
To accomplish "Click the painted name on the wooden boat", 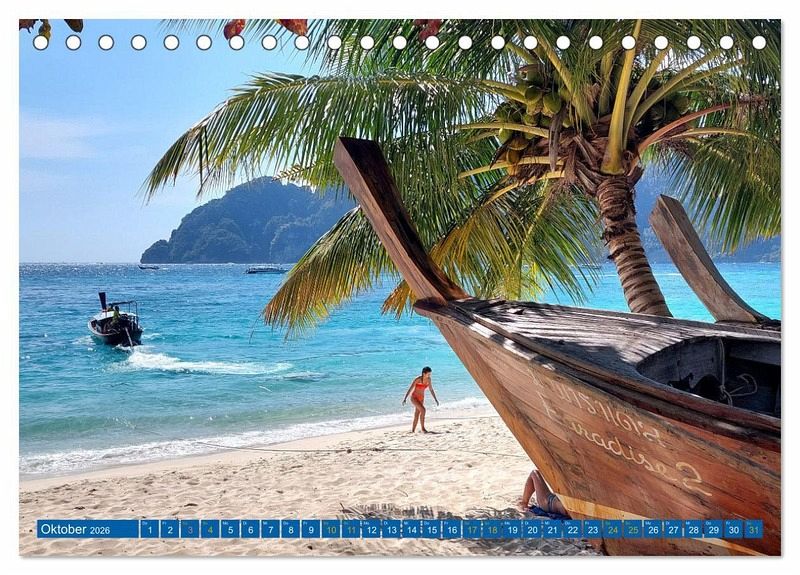I will coord(618,435).
